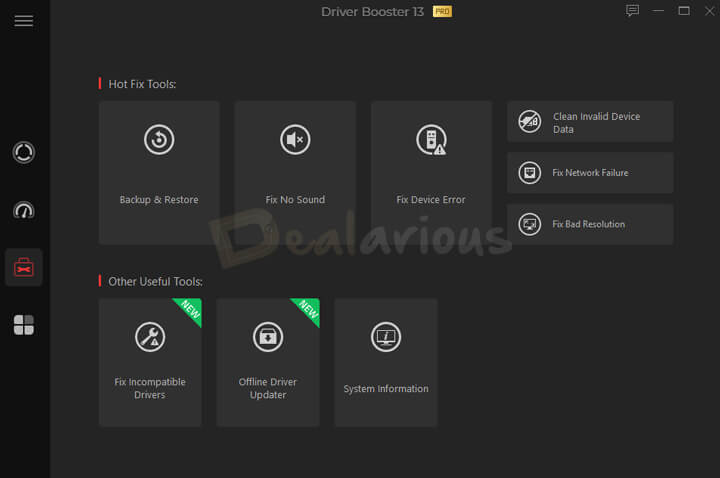This screenshot has height=478, width=720.
Task: Click NEW ribbon on Fix Incompatible Drivers
Action: pyautogui.click(x=191, y=309)
